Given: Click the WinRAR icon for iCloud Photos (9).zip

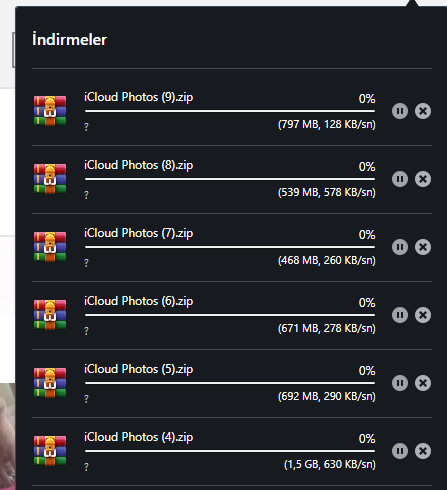Looking at the screenshot, I should [50, 111].
